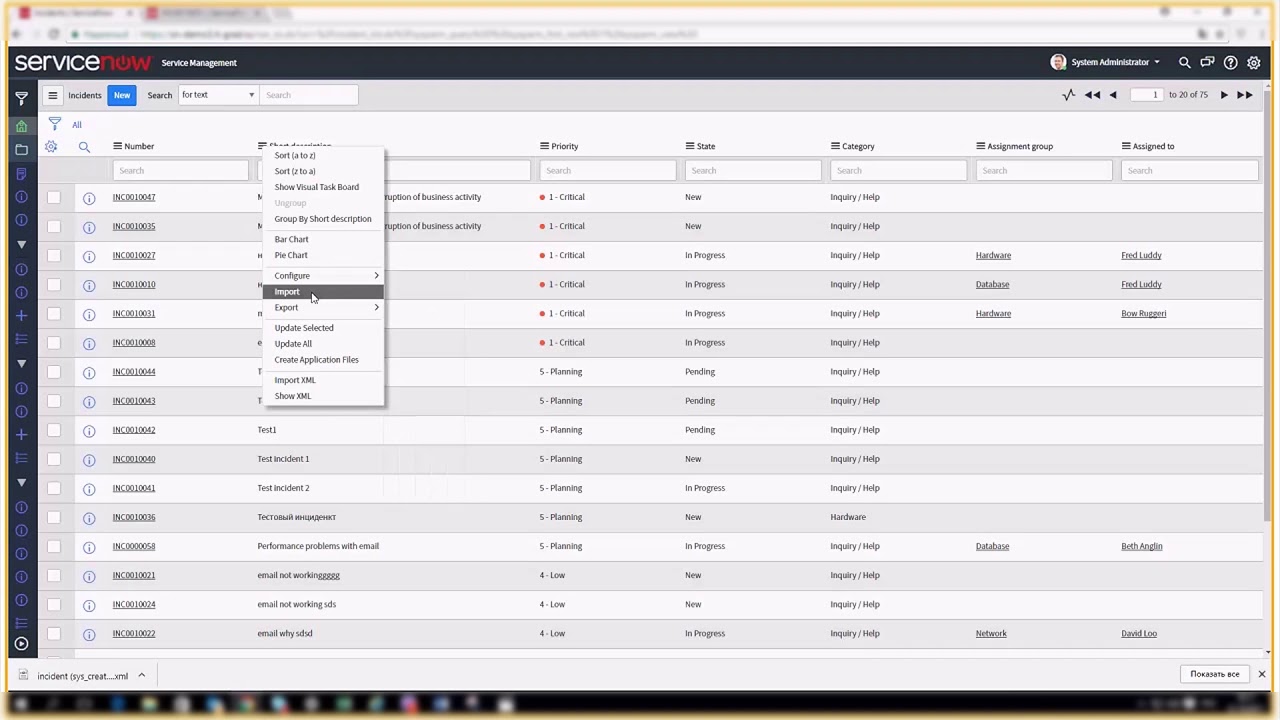Click the navigator filter funnel icon
The width and height of the screenshot is (1280, 720).
click(x=21, y=98)
